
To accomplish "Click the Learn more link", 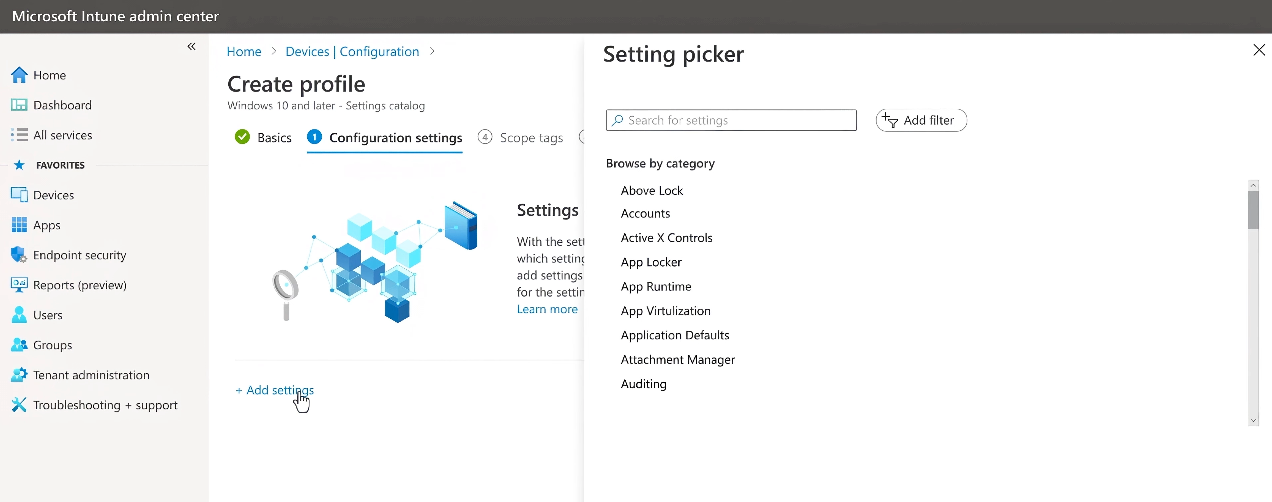I will (x=547, y=309).
